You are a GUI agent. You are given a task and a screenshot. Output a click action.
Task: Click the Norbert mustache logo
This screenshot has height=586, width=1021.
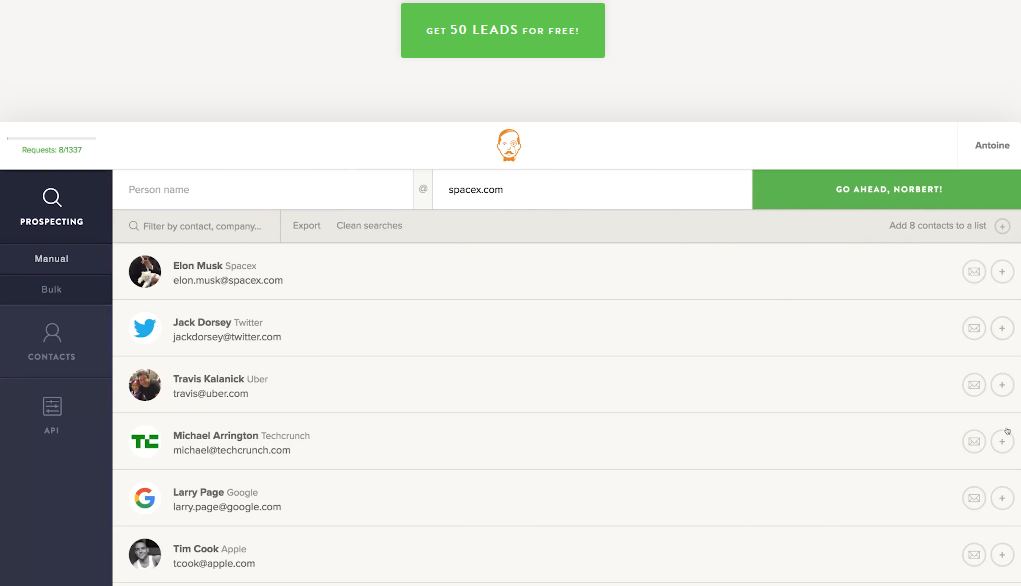point(509,145)
